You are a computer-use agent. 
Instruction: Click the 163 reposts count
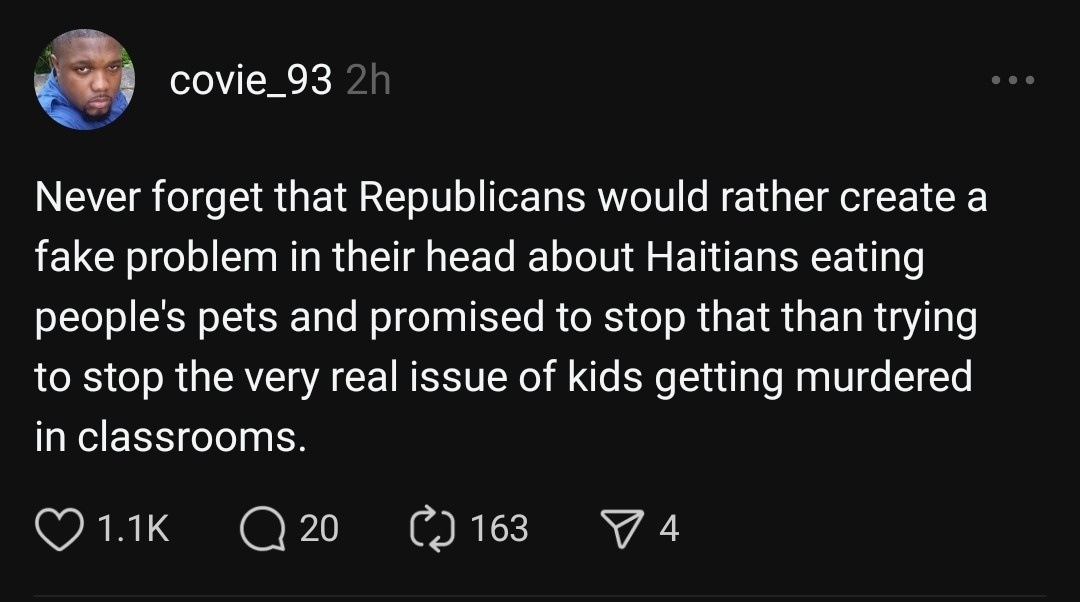(x=498, y=528)
